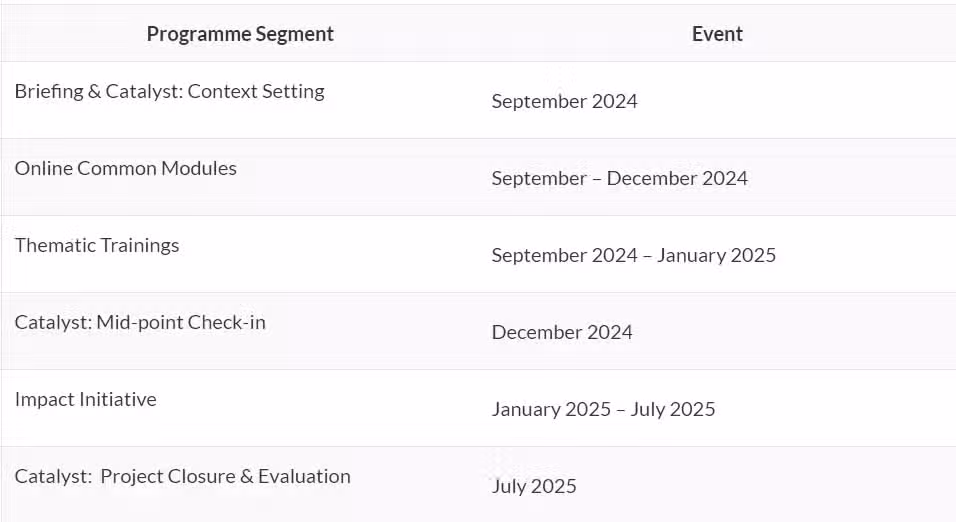
Task: Click the September 2024 – January 2025 cell
Action: [x=717, y=254]
